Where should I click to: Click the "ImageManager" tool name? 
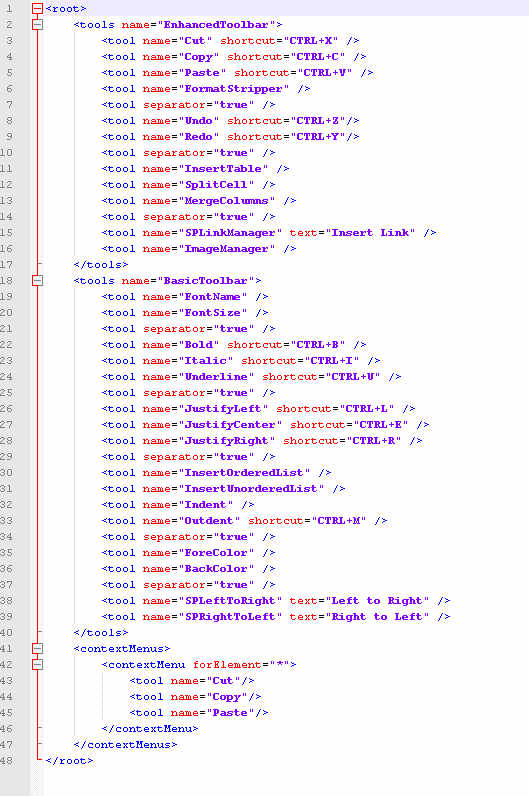click(x=227, y=248)
